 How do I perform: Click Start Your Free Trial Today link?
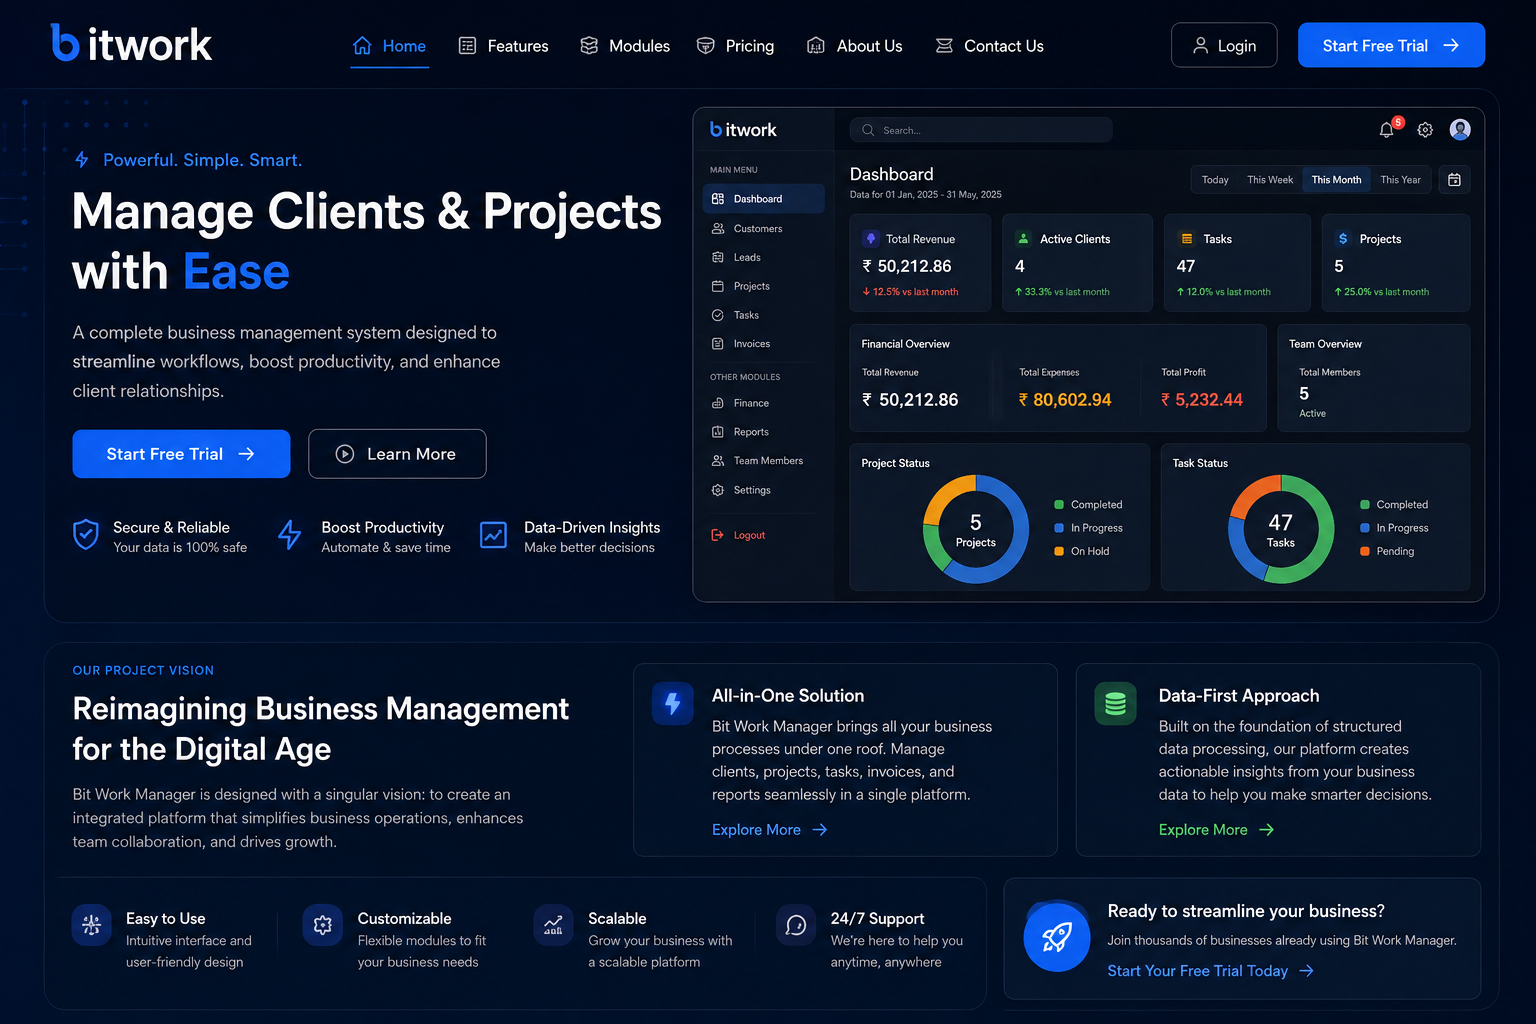[1210, 971]
